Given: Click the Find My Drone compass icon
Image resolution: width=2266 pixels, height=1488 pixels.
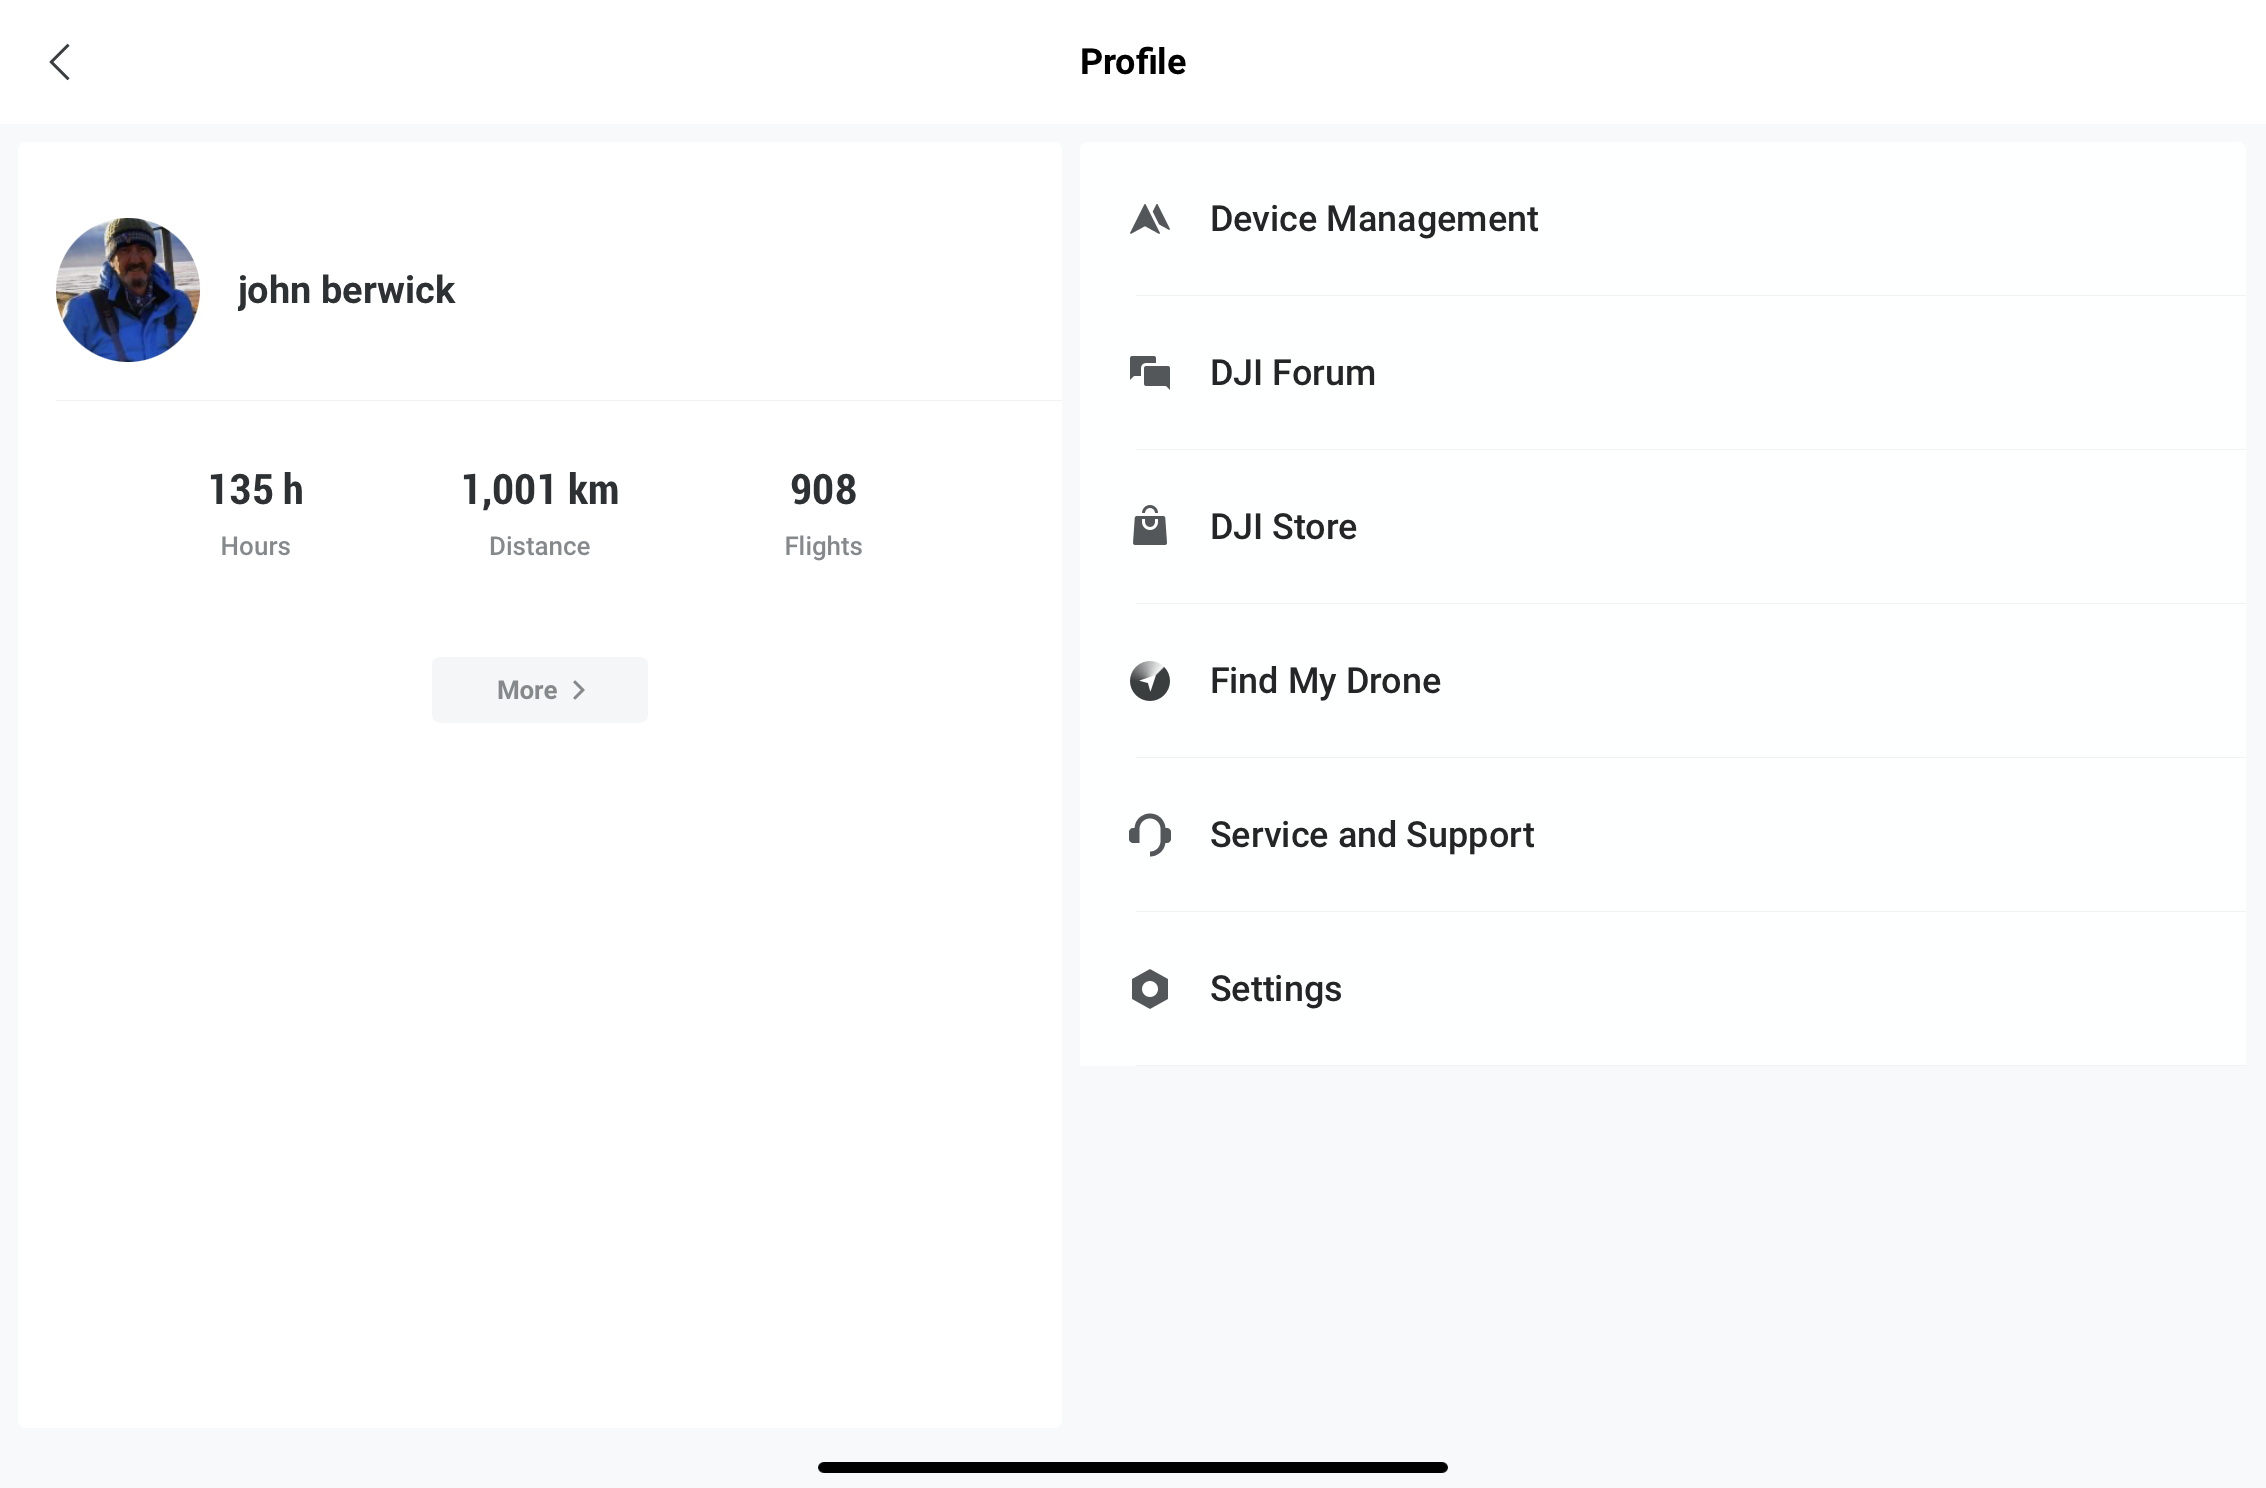Looking at the screenshot, I should (x=1149, y=681).
